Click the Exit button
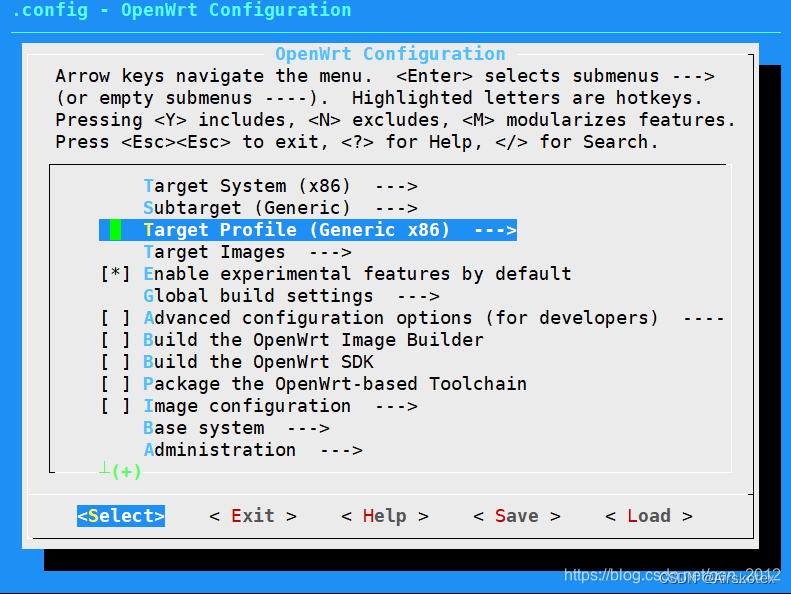 point(253,516)
